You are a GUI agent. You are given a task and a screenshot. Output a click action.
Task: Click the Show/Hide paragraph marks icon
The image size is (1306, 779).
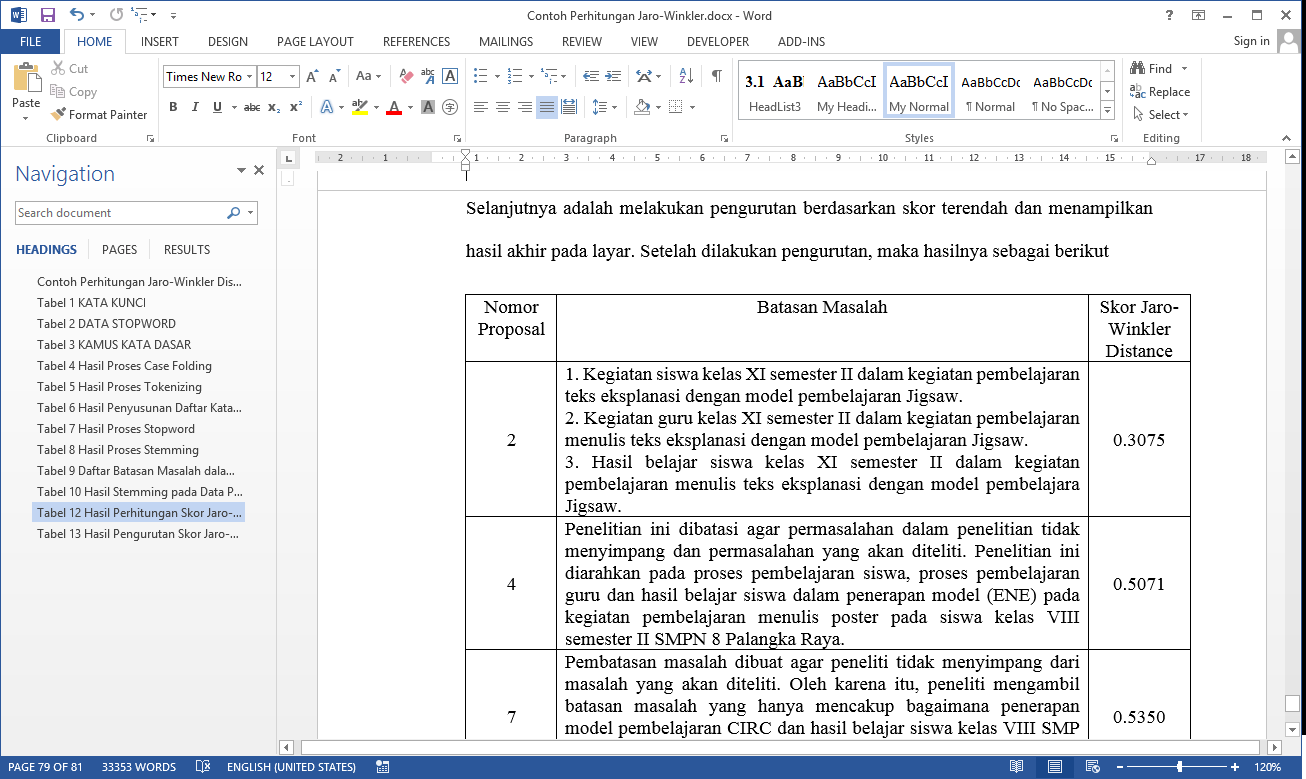pyautogui.click(x=716, y=76)
